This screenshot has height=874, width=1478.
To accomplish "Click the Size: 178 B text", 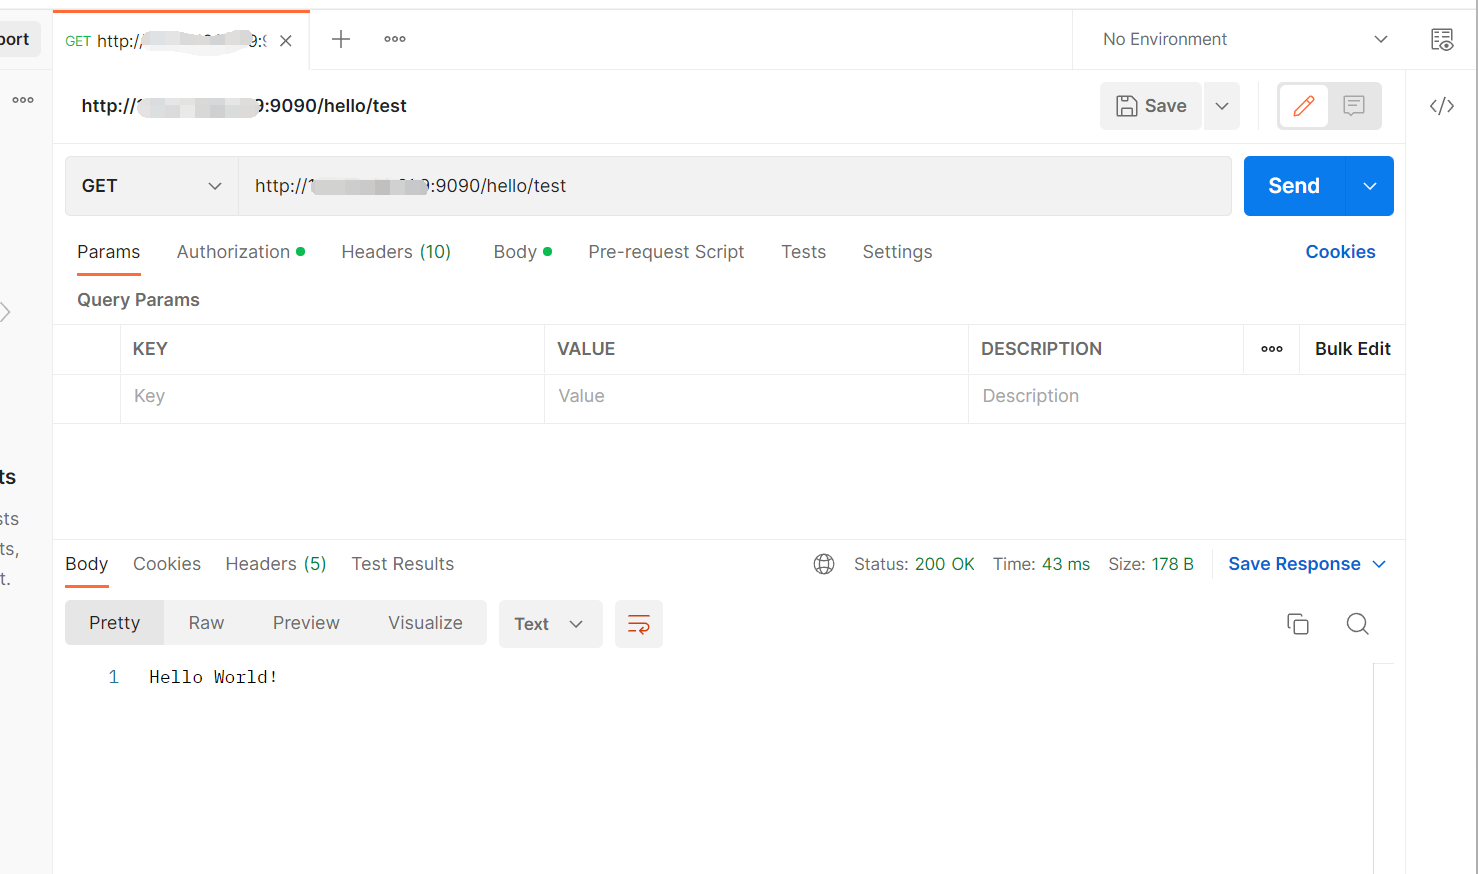I will (1151, 564).
